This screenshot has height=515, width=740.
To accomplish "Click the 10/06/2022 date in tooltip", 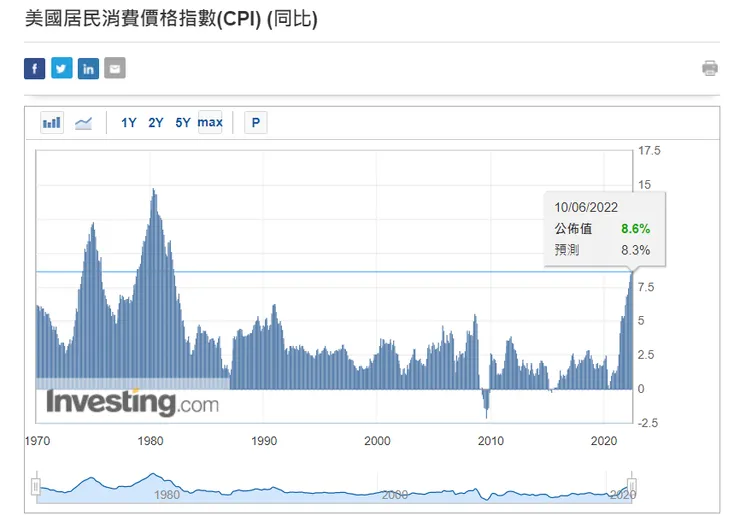I will click(586, 208).
